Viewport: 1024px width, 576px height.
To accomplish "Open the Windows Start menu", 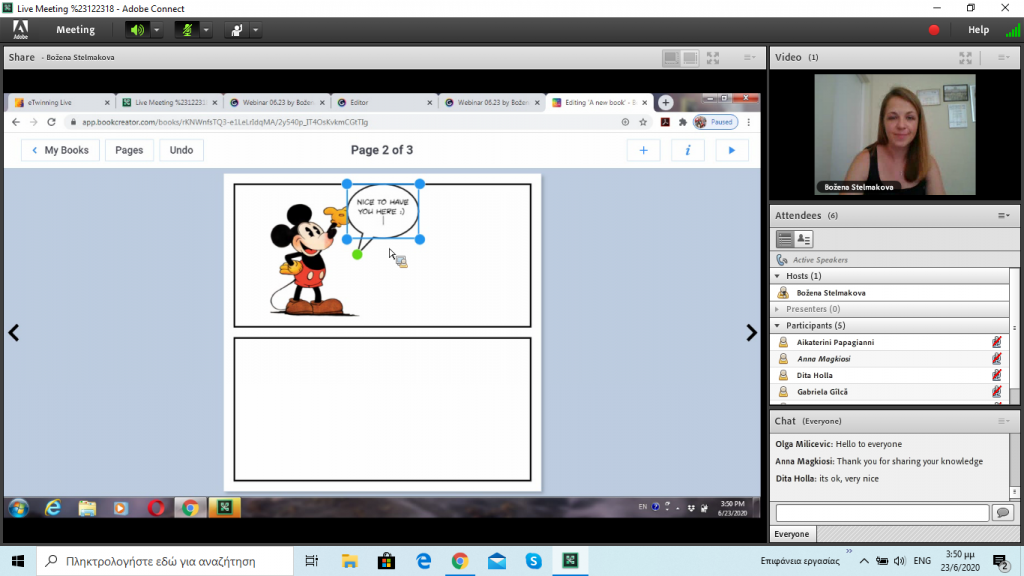I will (18, 561).
